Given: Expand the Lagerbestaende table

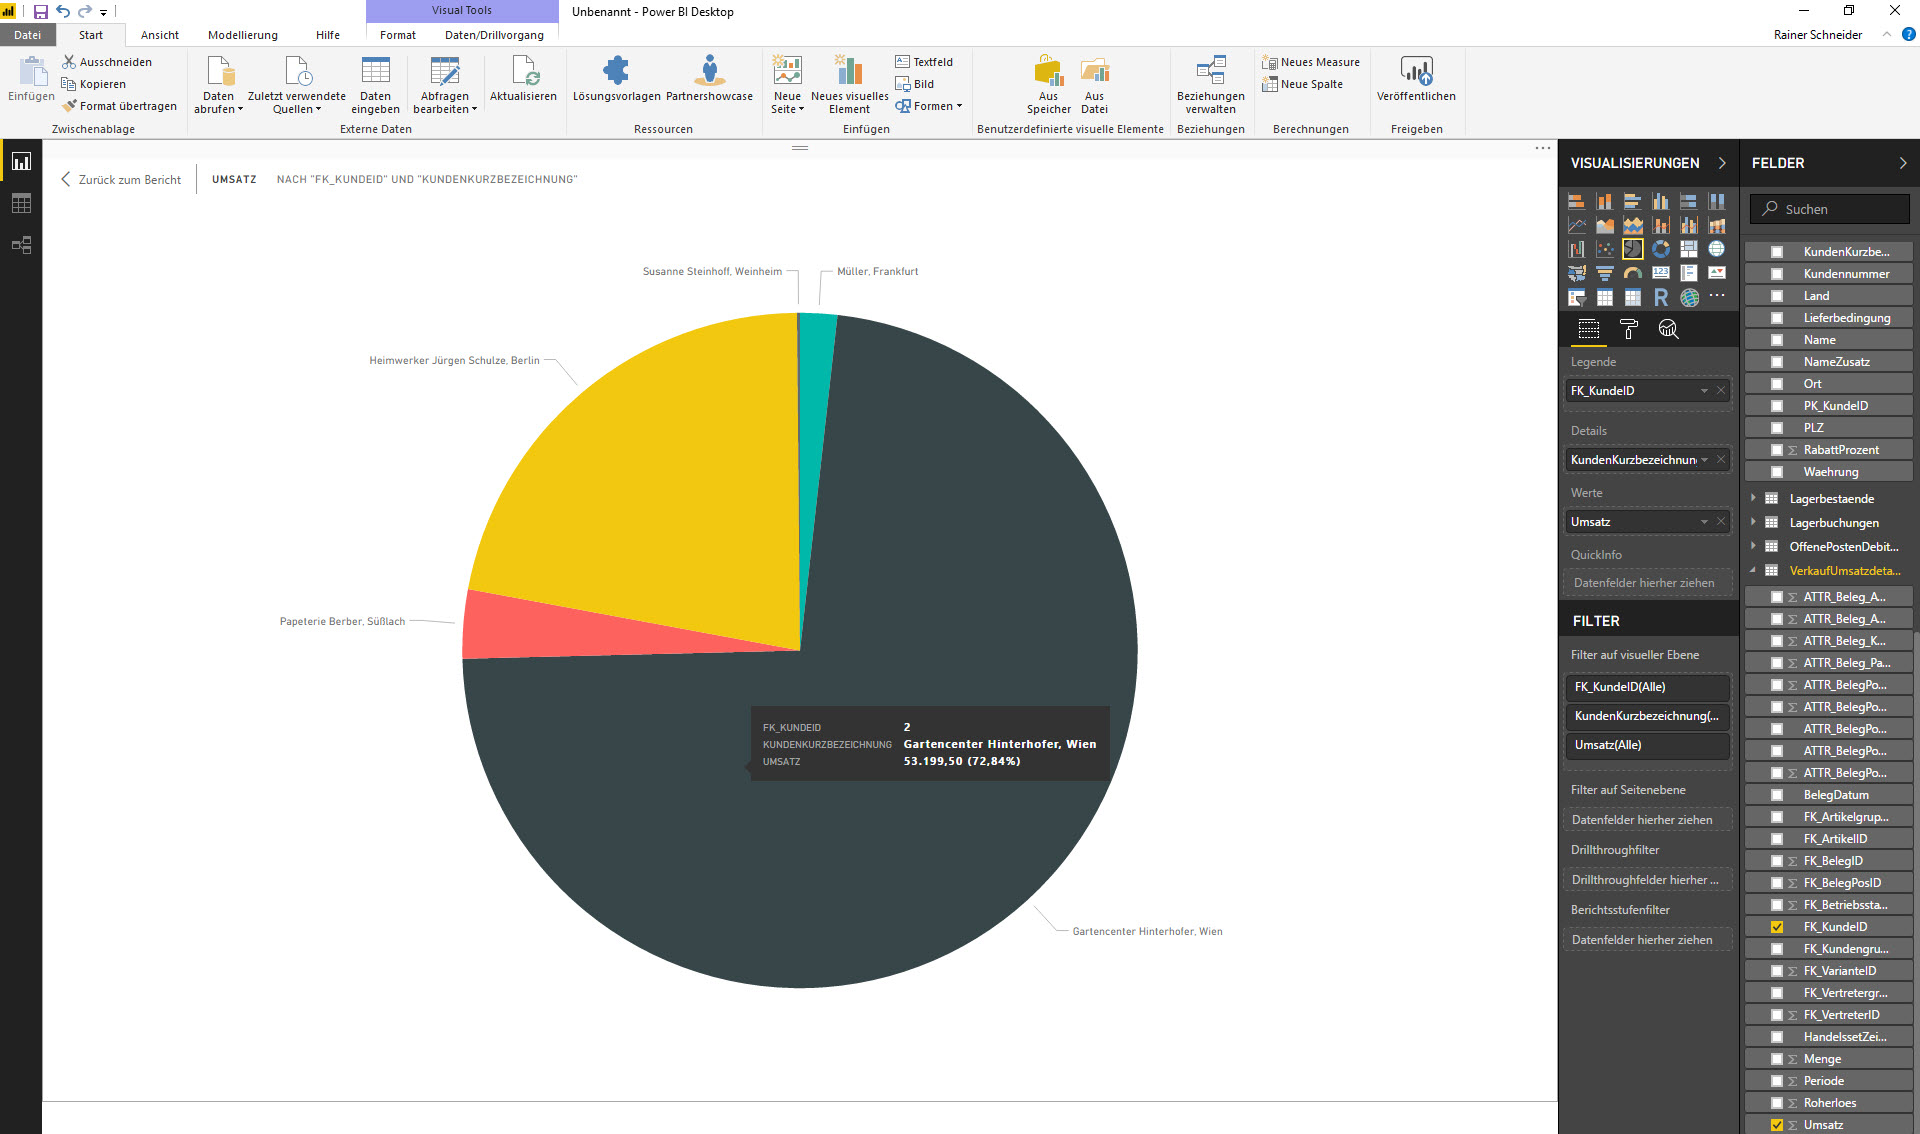Looking at the screenshot, I should [x=1753, y=498].
